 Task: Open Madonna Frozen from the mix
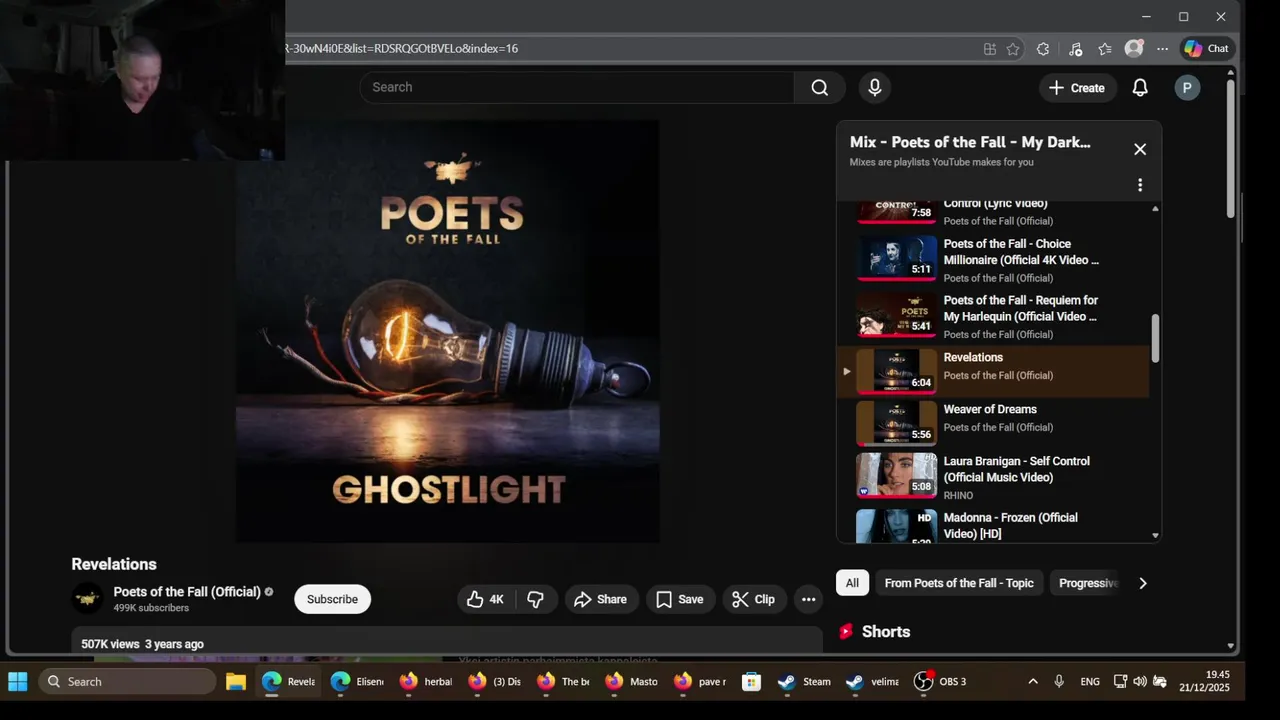click(x=993, y=525)
